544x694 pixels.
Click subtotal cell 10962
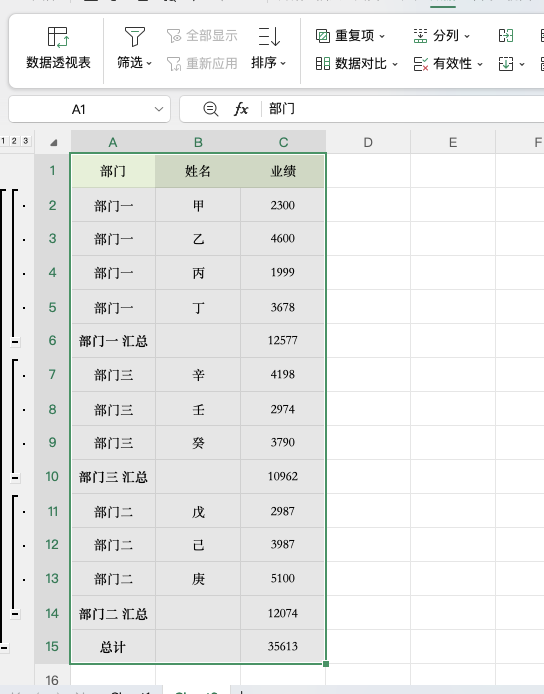pyautogui.click(x=283, y=477)
